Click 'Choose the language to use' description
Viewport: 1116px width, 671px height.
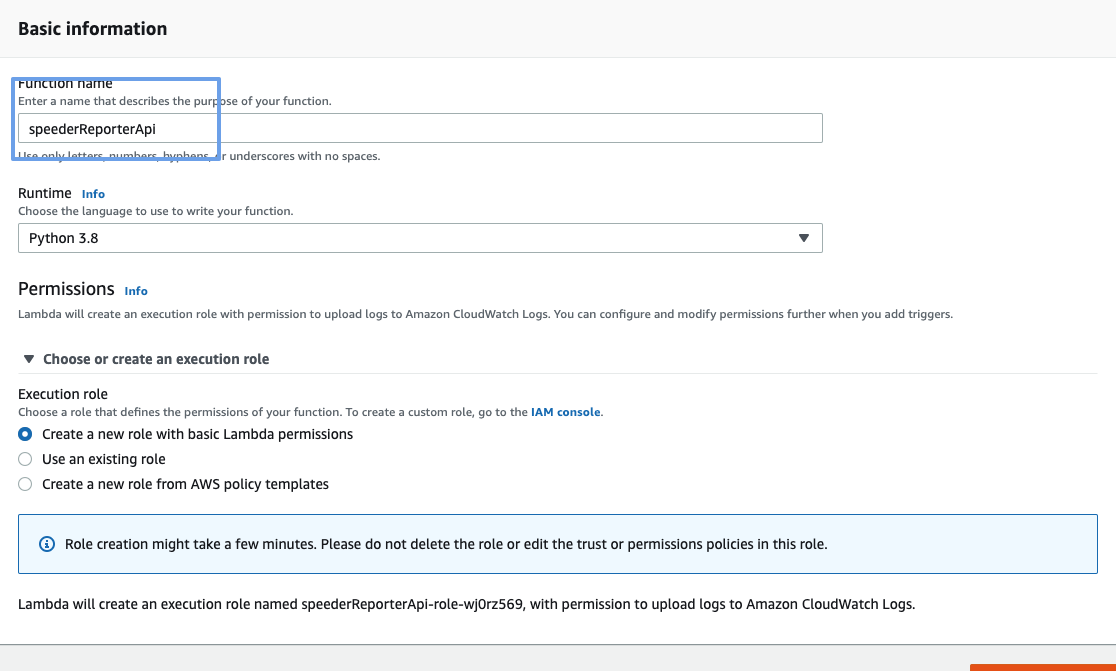156,211
